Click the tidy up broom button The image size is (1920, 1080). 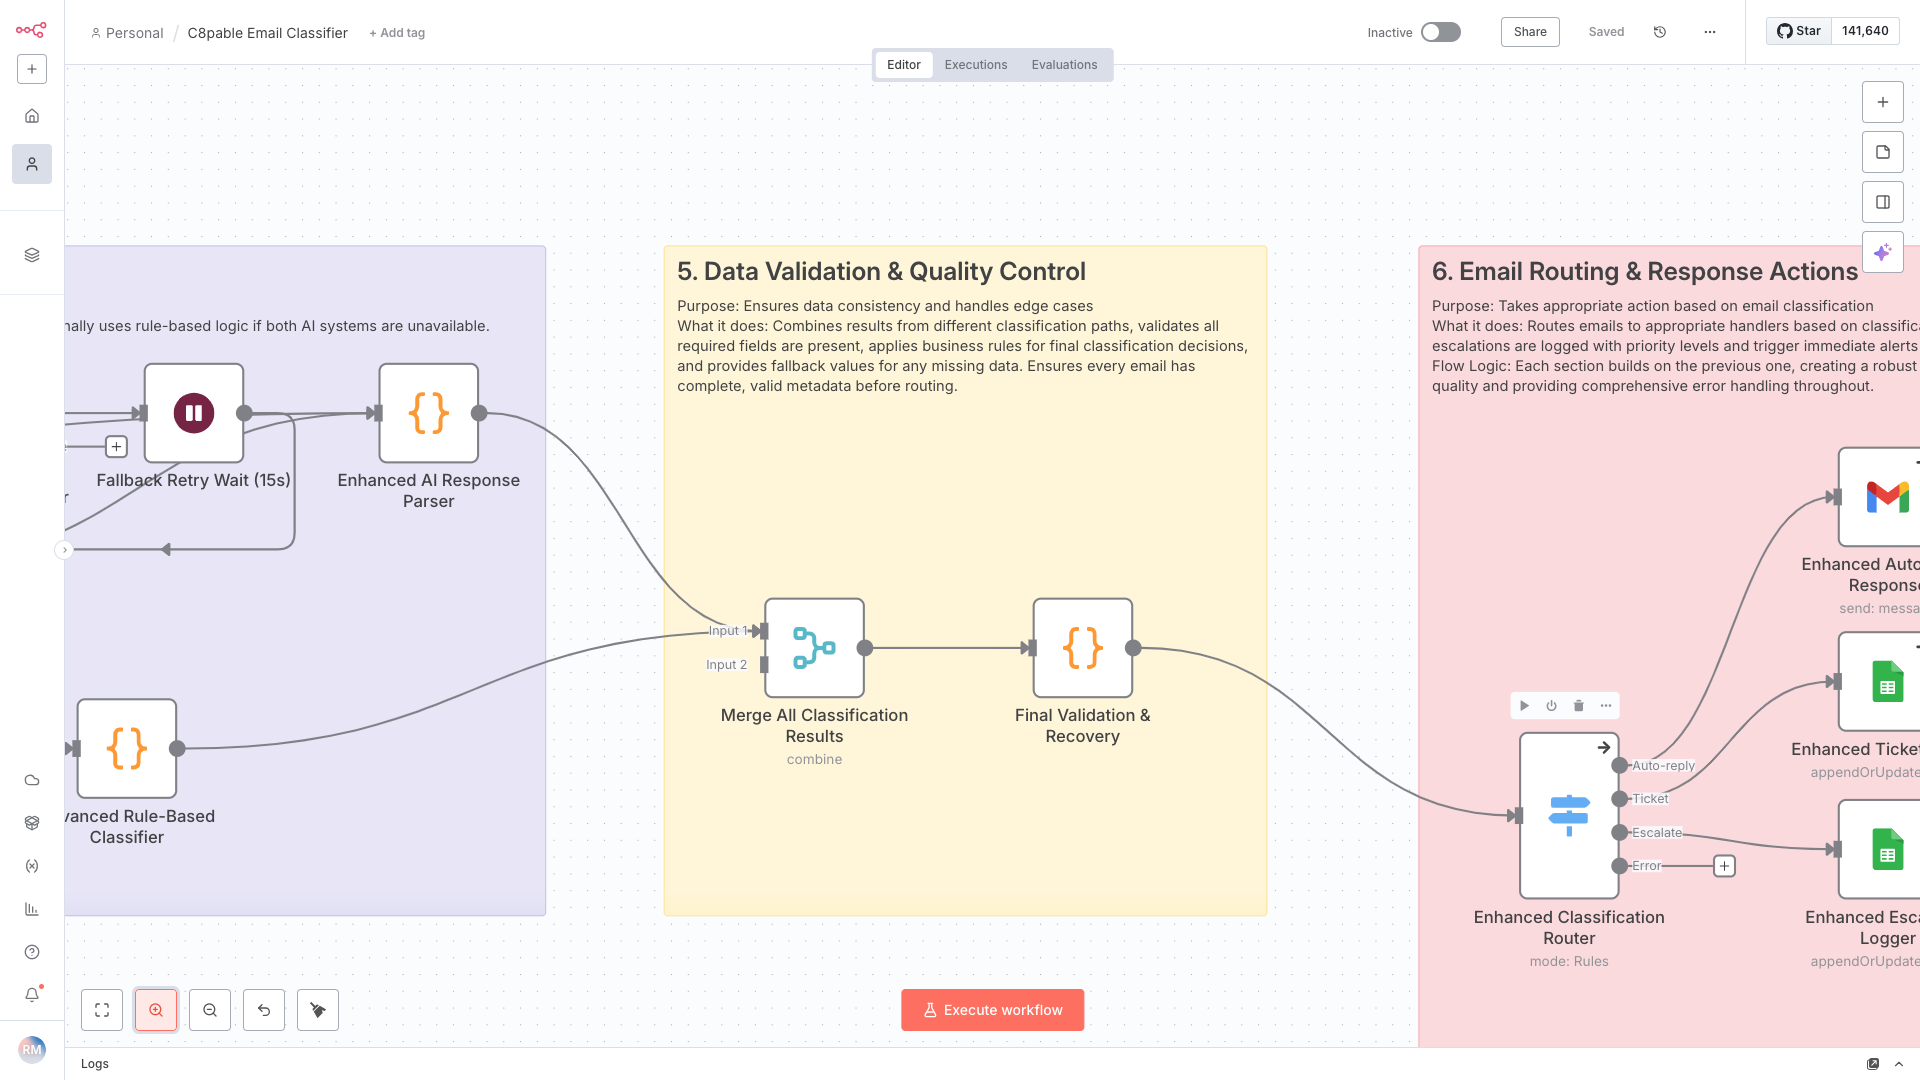pos(318,1010)
